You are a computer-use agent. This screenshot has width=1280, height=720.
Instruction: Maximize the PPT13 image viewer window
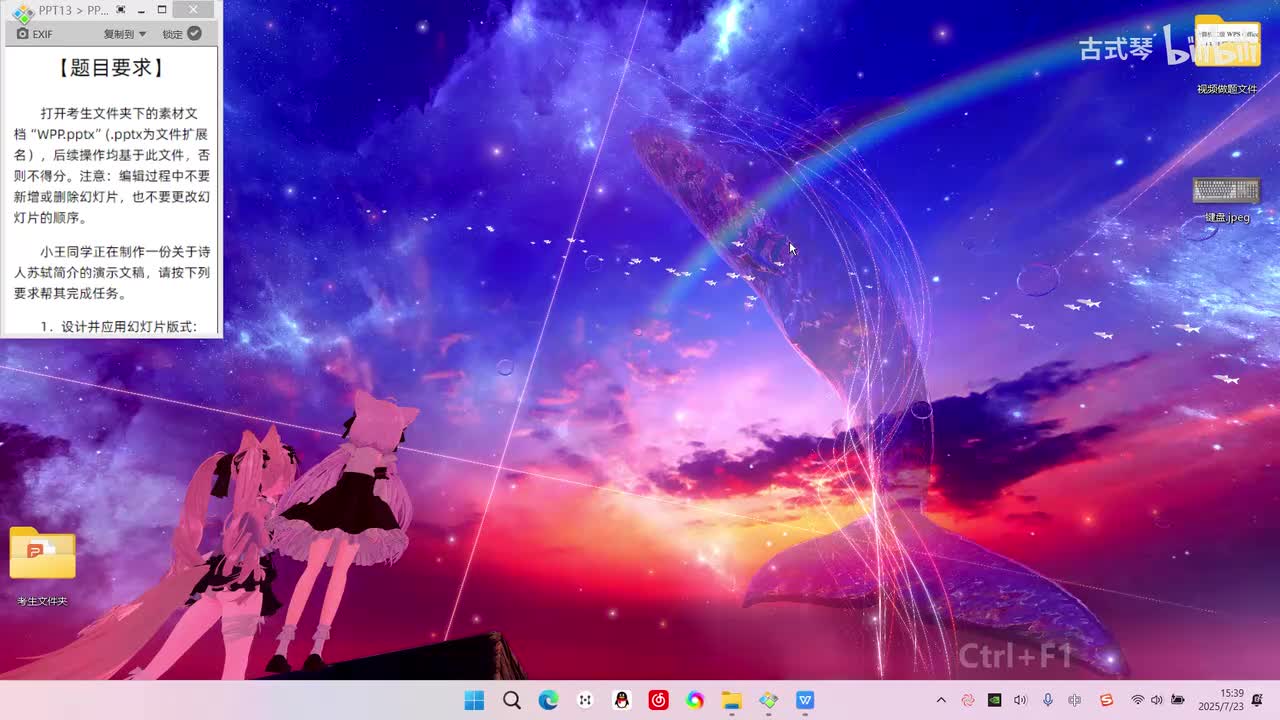[162, 10]
